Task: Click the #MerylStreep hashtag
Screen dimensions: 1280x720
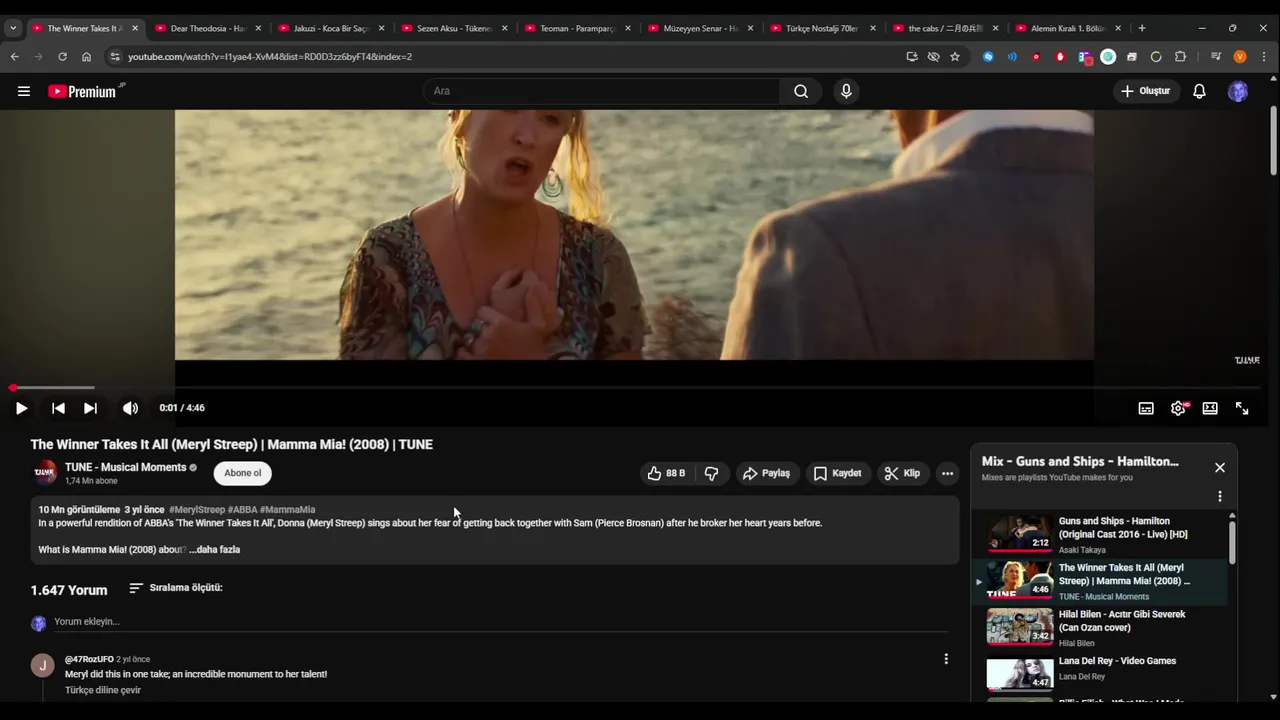Action: point(197,510)
